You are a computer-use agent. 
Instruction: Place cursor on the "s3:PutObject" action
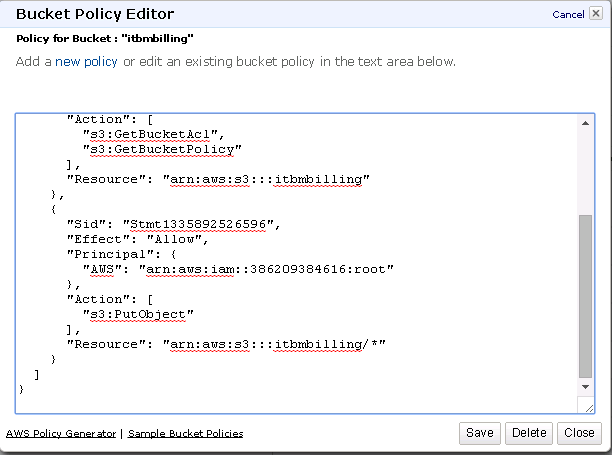click(x=138, y=315)
